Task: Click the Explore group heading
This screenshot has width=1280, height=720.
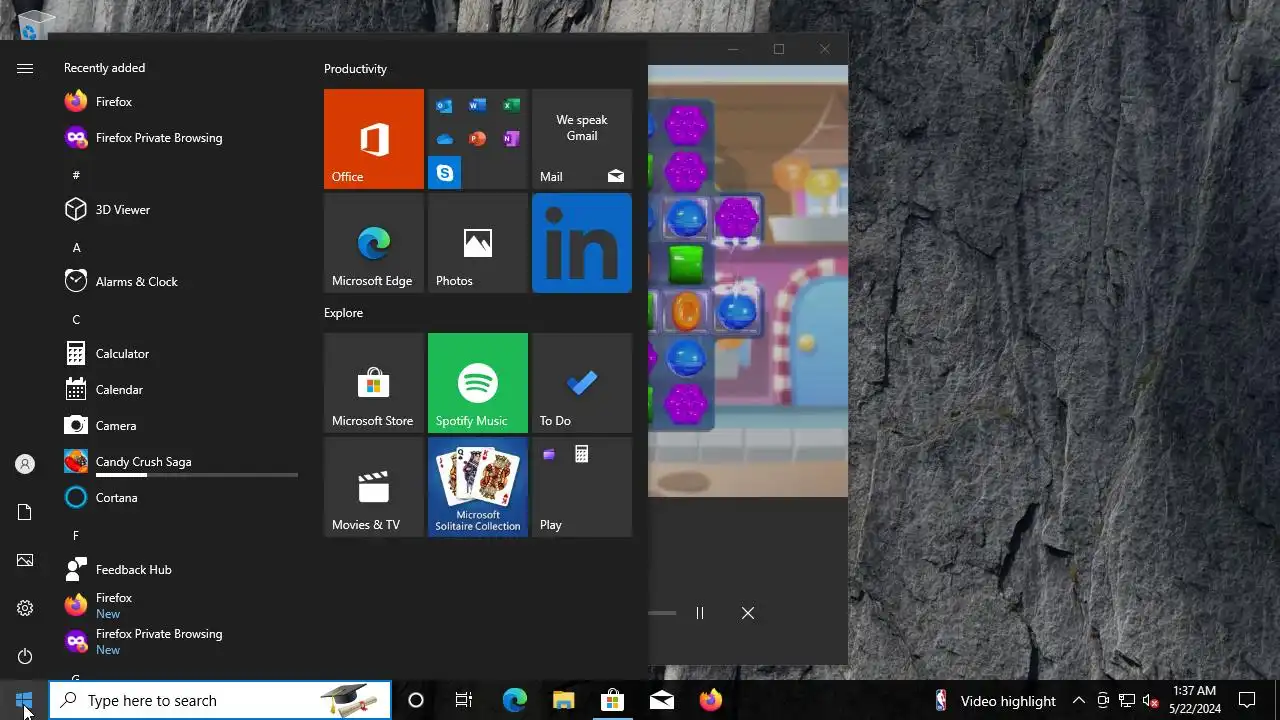Action: click(x=343, y=313)
